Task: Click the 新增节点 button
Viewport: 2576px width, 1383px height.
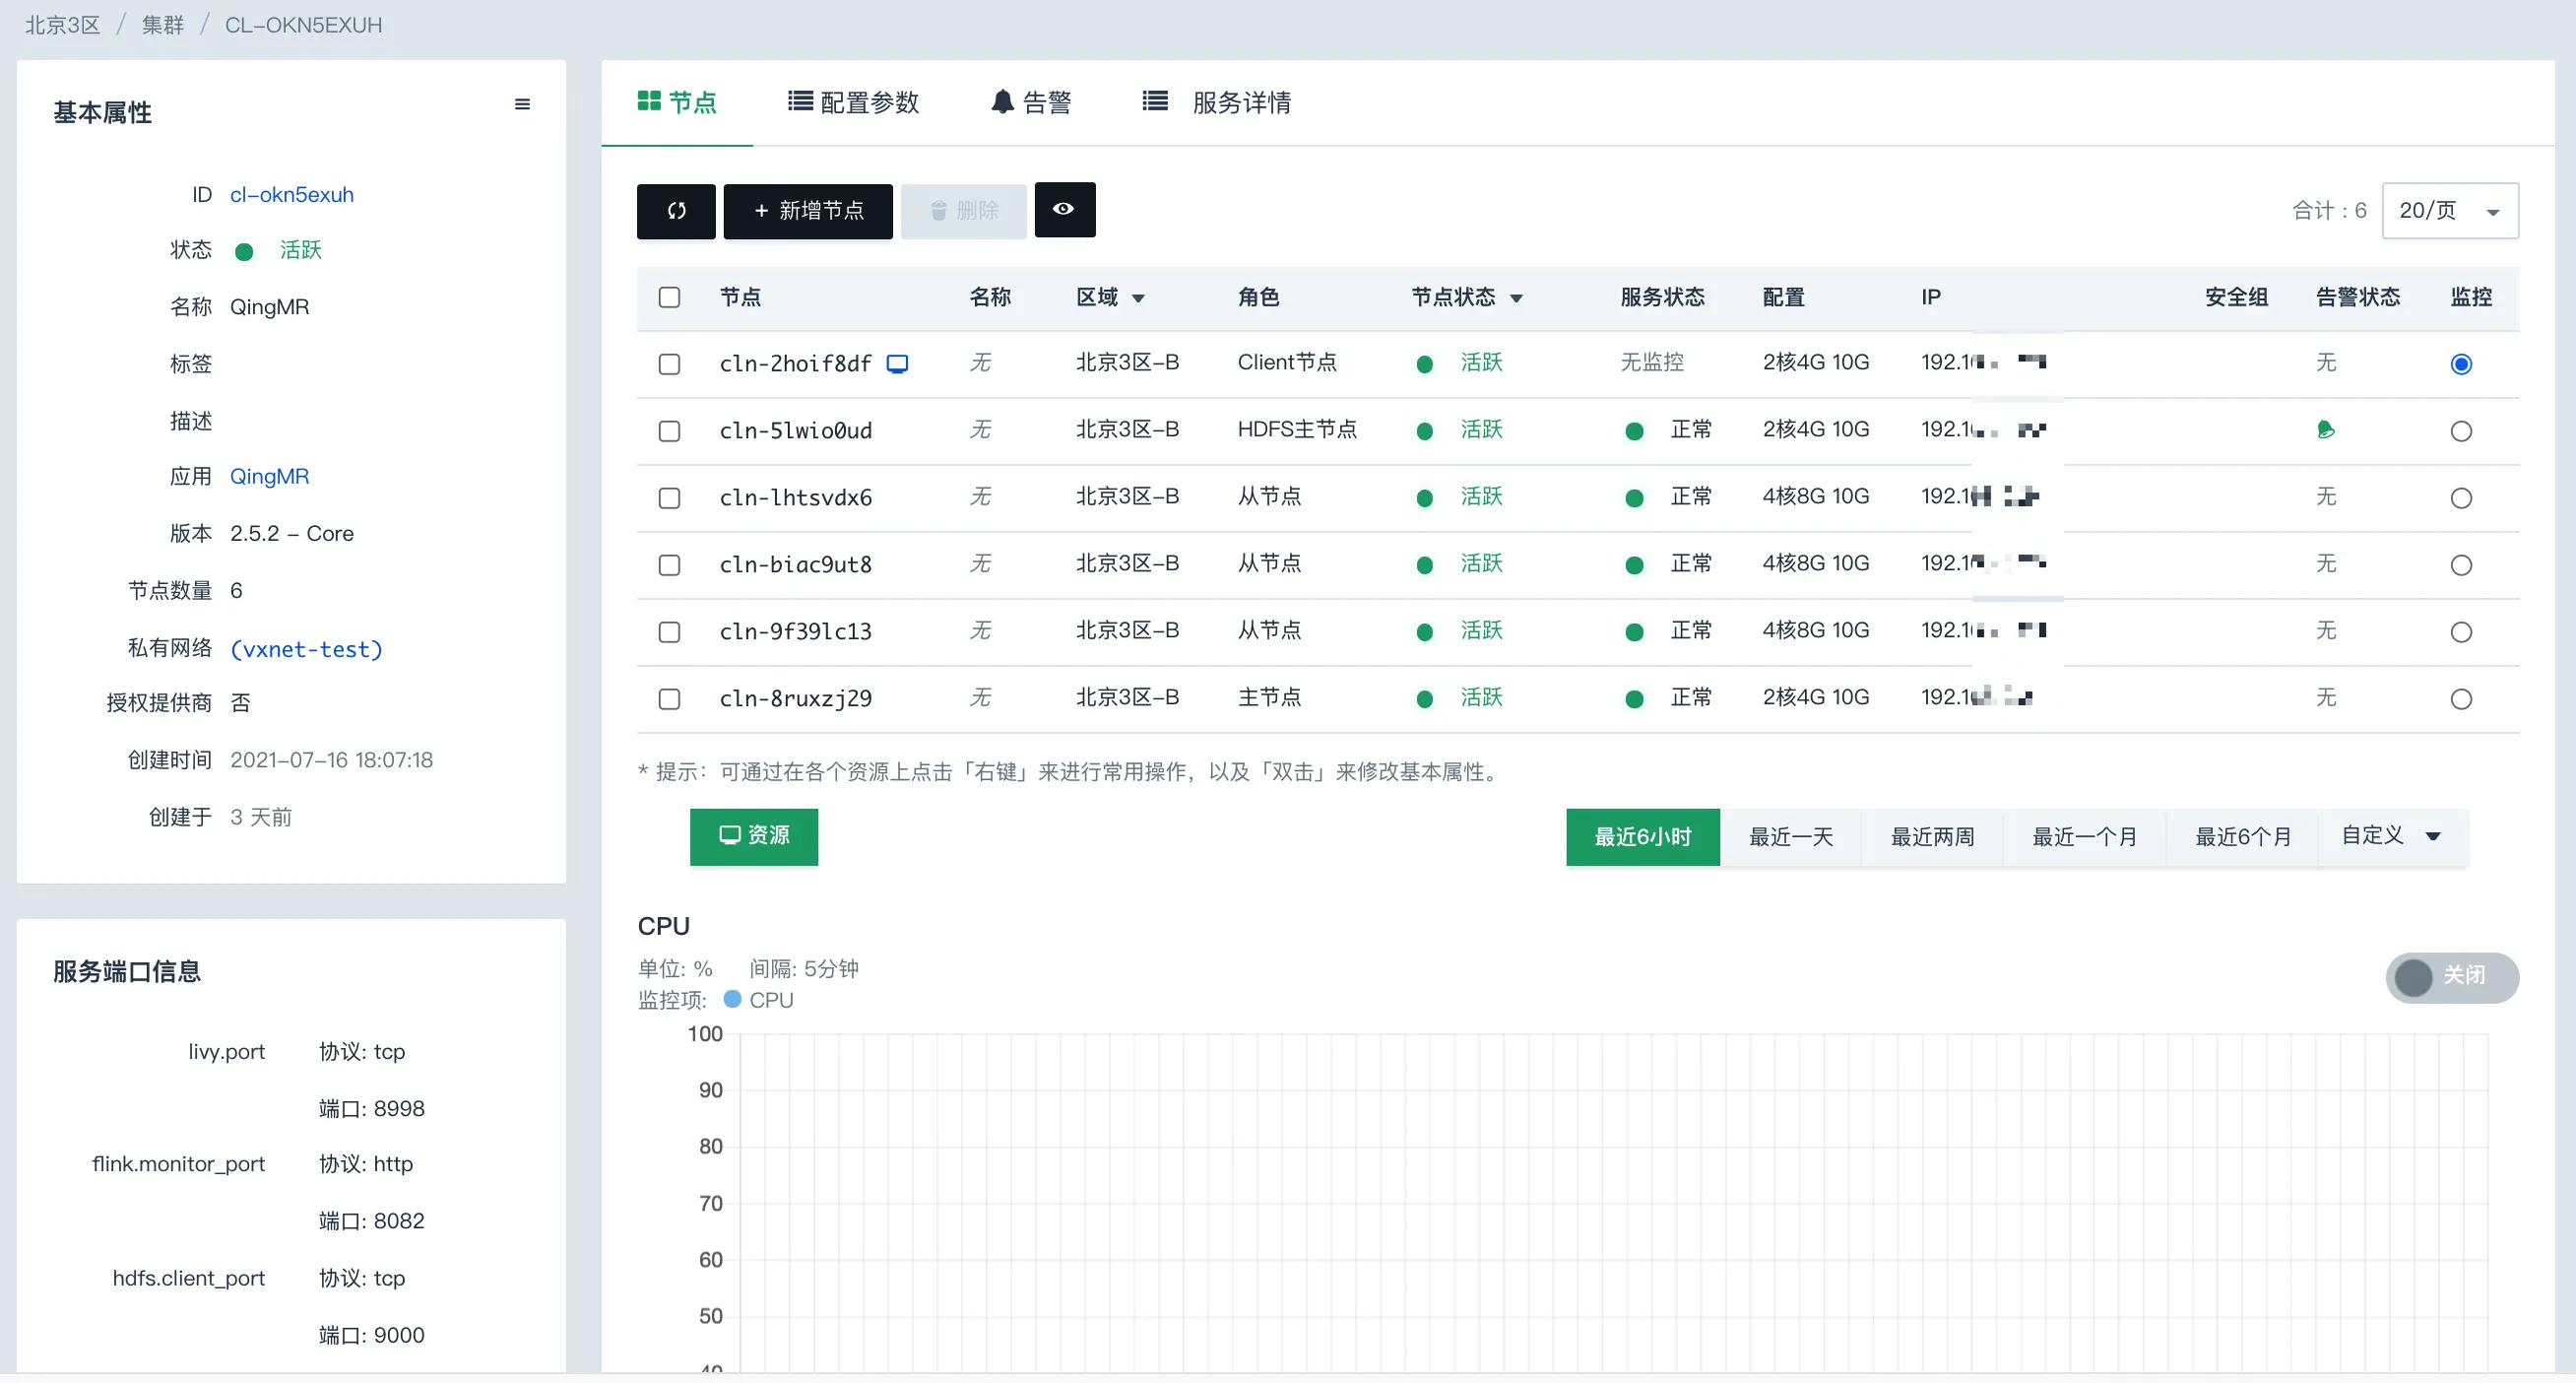Action: point(808,210)
